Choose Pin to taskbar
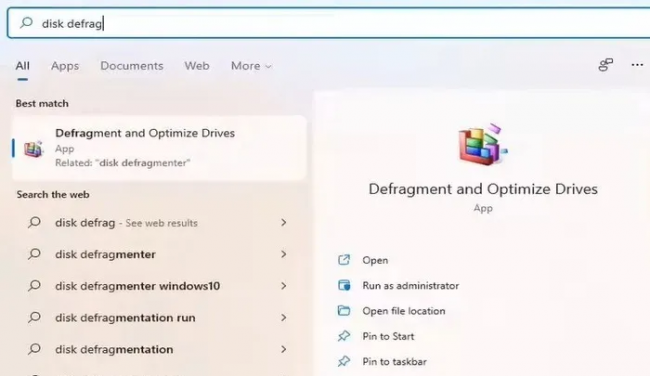The image size is (650, 376). tap(394, 361)
